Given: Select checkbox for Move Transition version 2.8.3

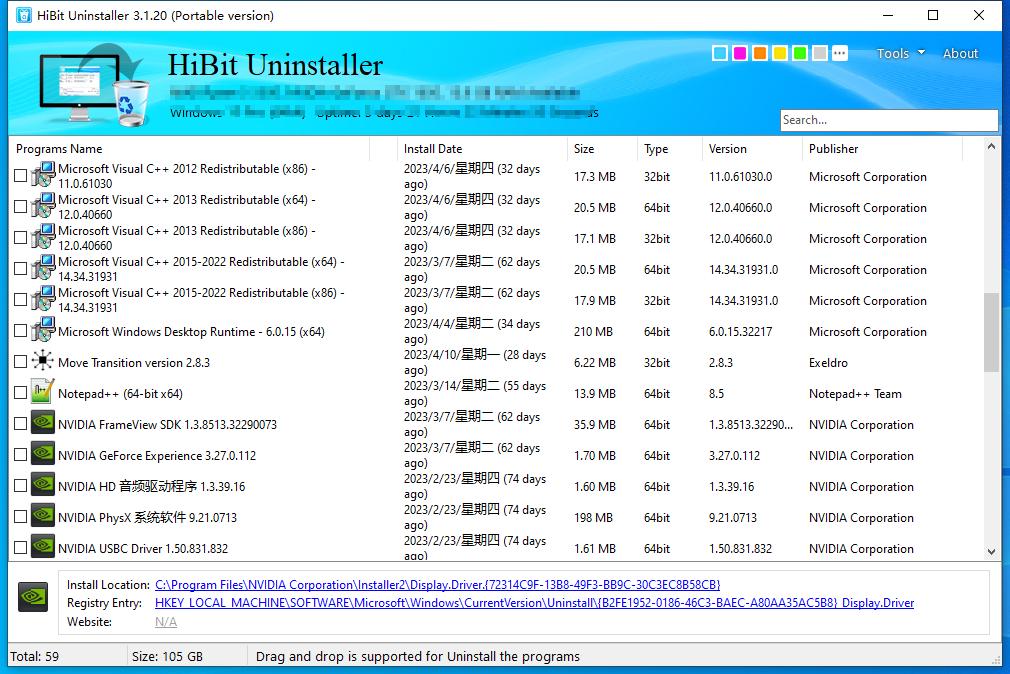Looking at the screenshot, I should point(21,363).
